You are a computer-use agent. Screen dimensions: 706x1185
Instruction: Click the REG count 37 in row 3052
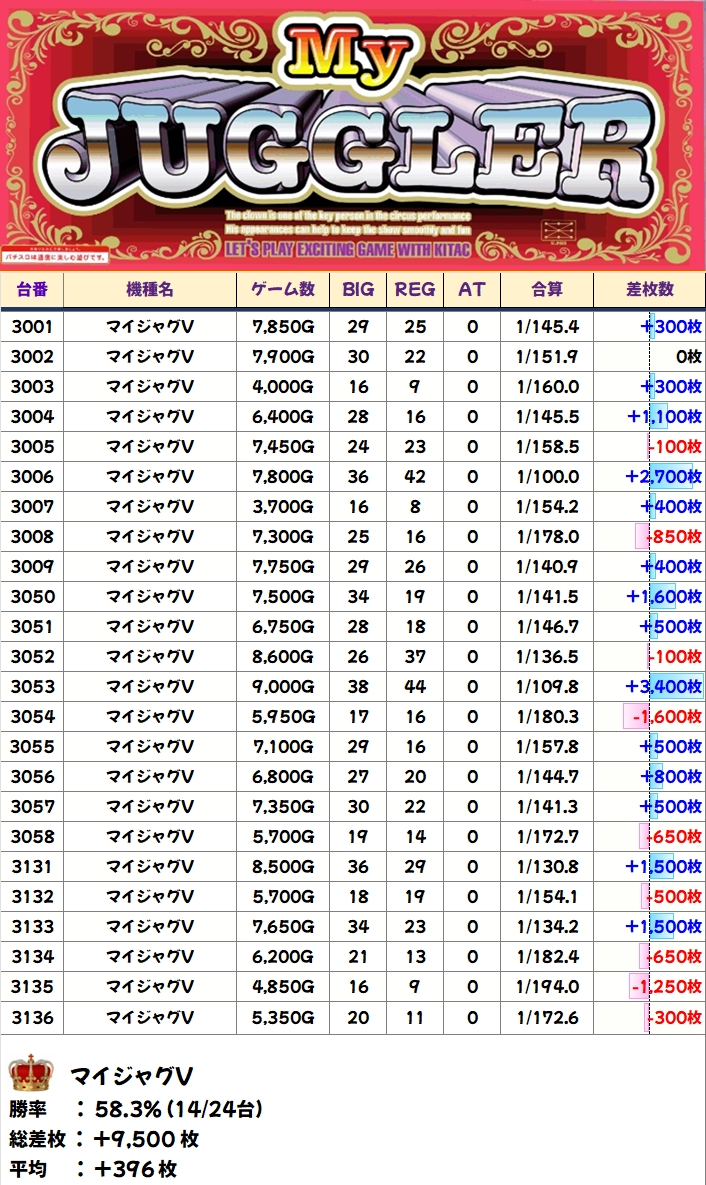pos(415,657)
